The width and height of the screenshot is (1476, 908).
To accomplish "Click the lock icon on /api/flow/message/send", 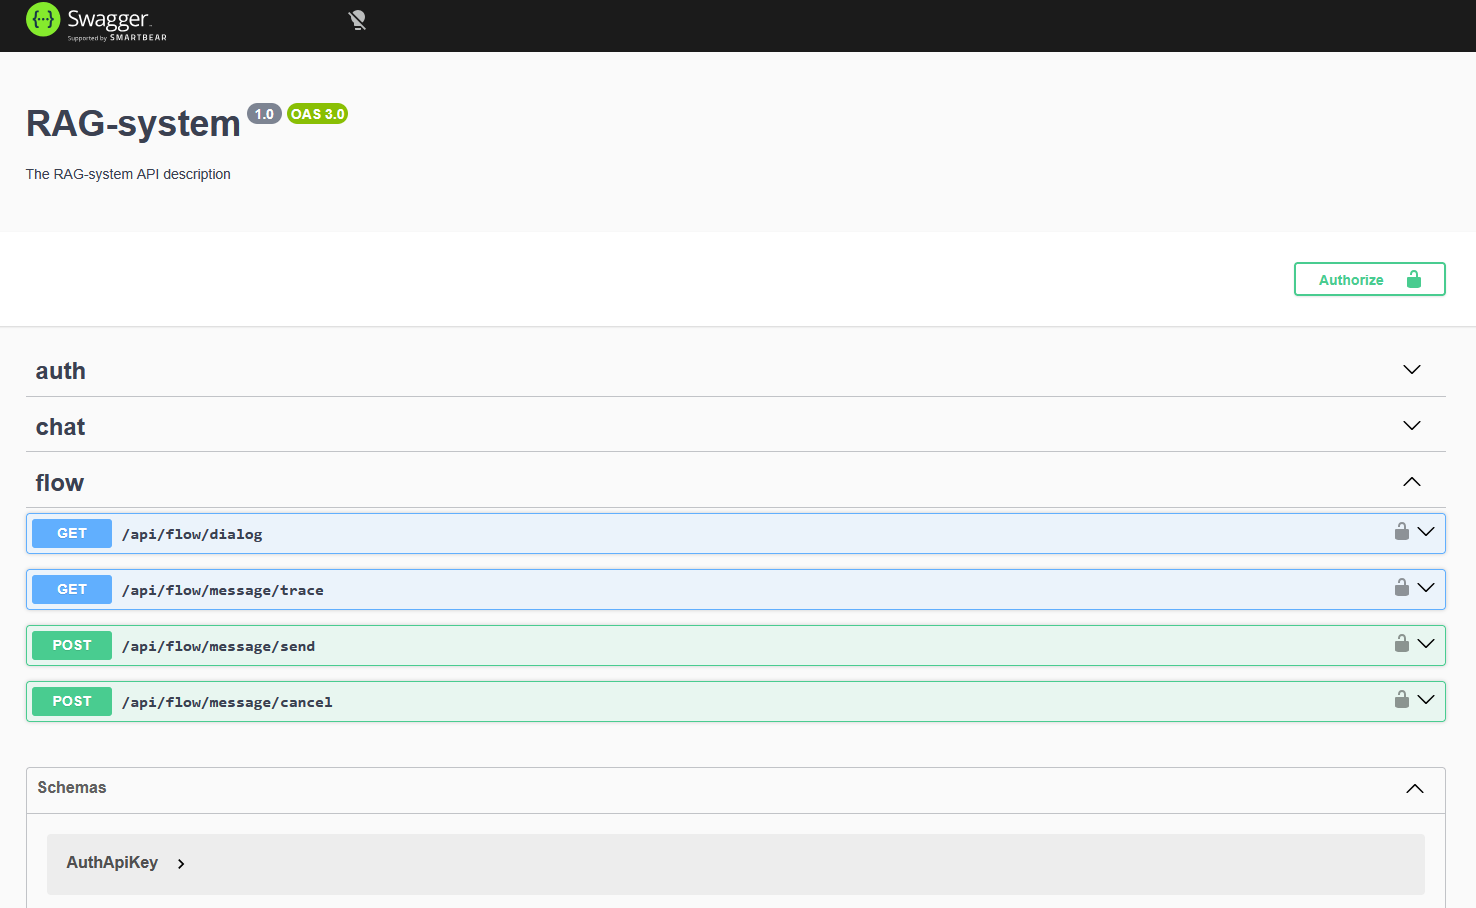I will coord(1401,644).
